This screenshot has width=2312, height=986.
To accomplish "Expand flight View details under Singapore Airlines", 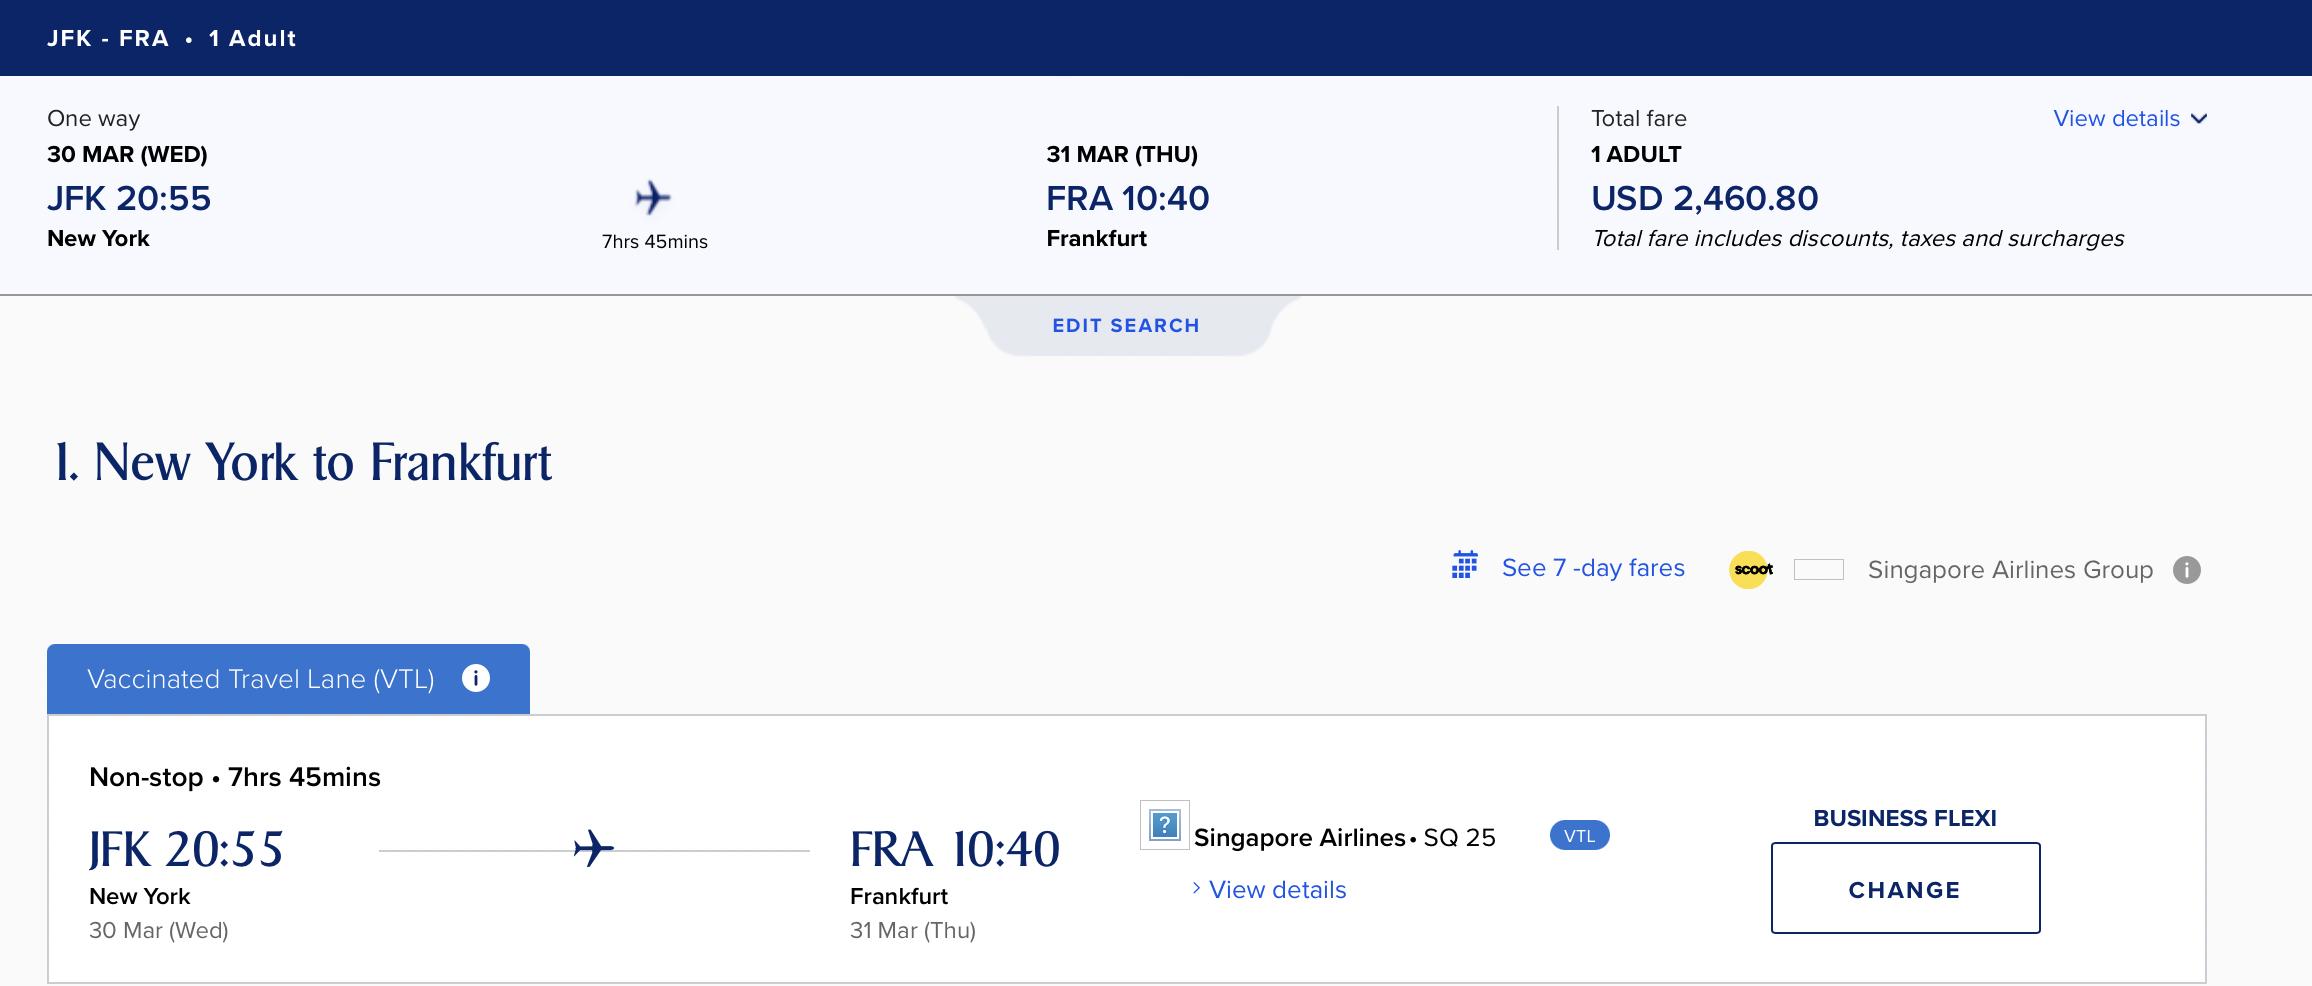I will 1277,890.
